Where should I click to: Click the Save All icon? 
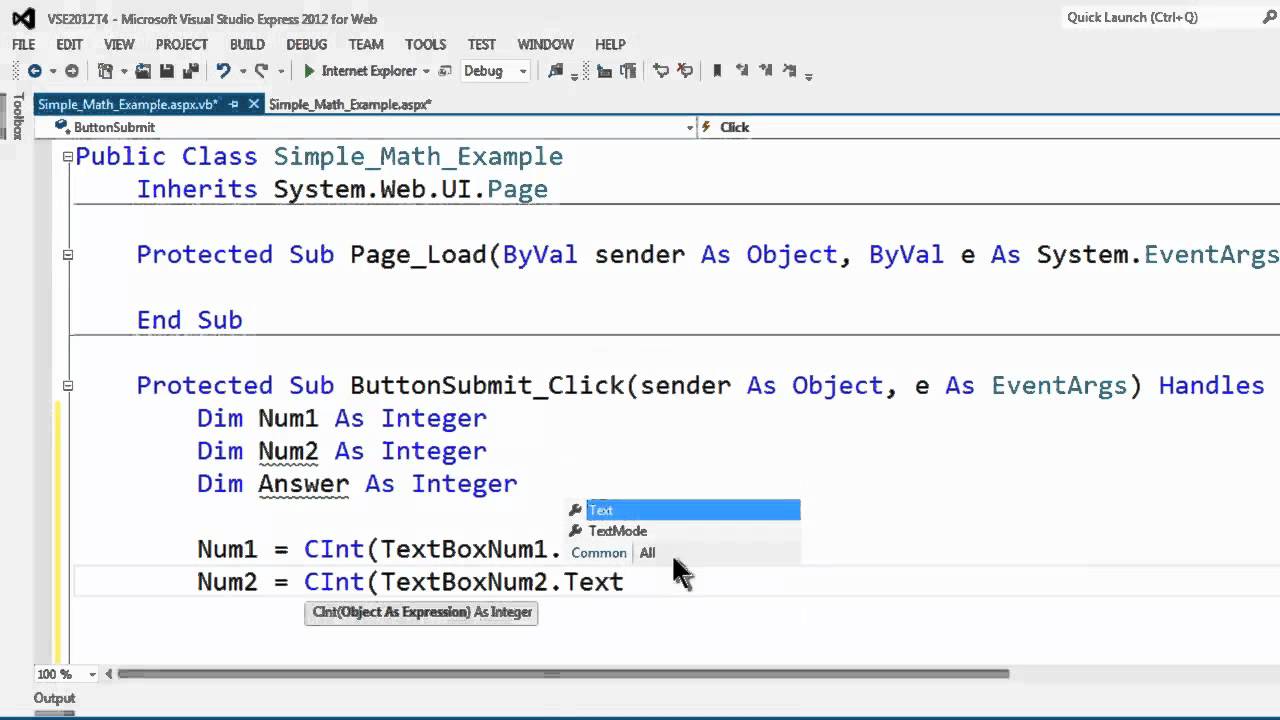(x=190, y=71)
